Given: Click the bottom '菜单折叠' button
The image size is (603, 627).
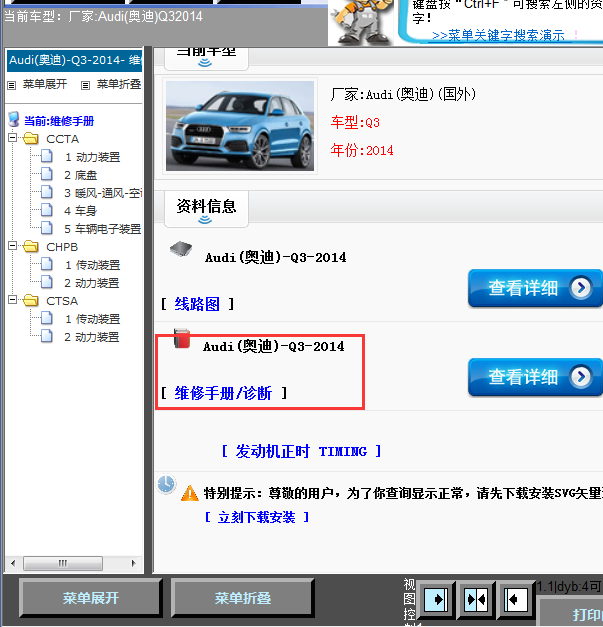Looking at the screenshot, I should pos(242,598).
